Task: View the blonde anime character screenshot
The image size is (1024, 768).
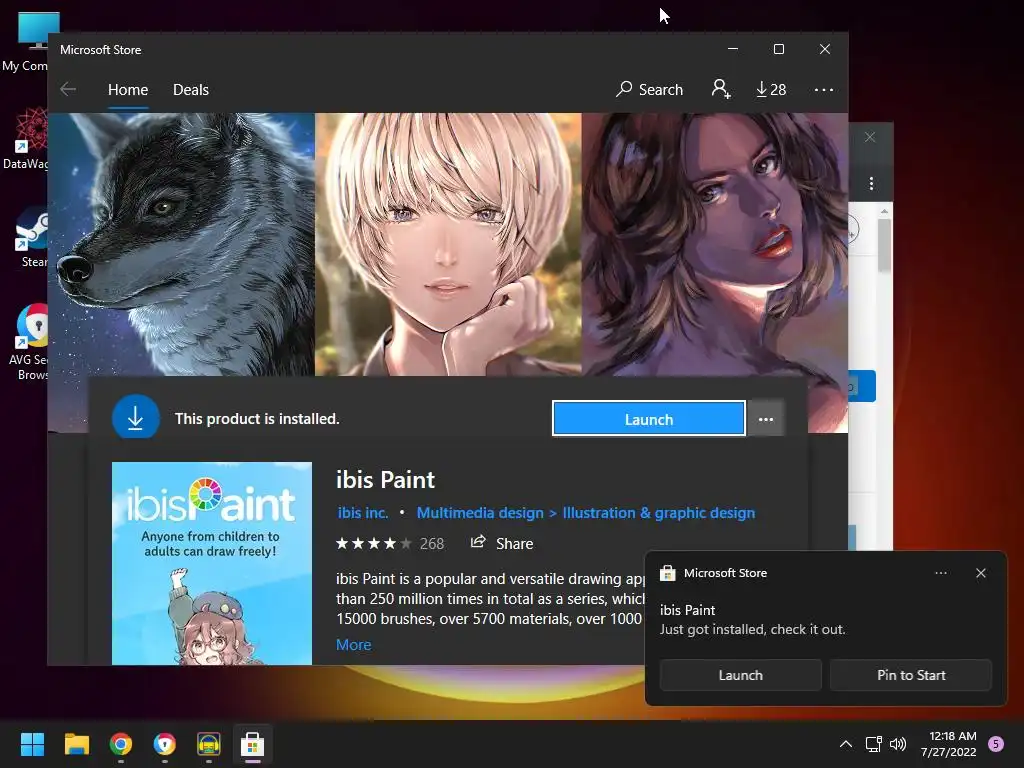Action: pos(448,244)
